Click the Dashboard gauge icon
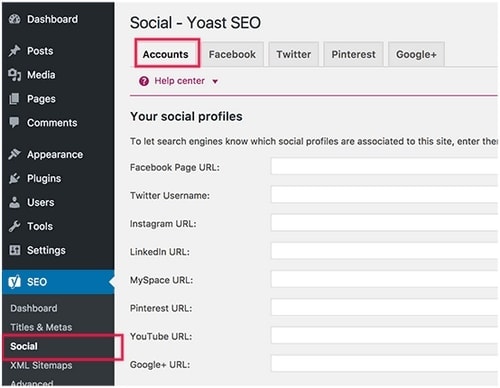Screen dimensions: 500x388 [x=15, y=19]
